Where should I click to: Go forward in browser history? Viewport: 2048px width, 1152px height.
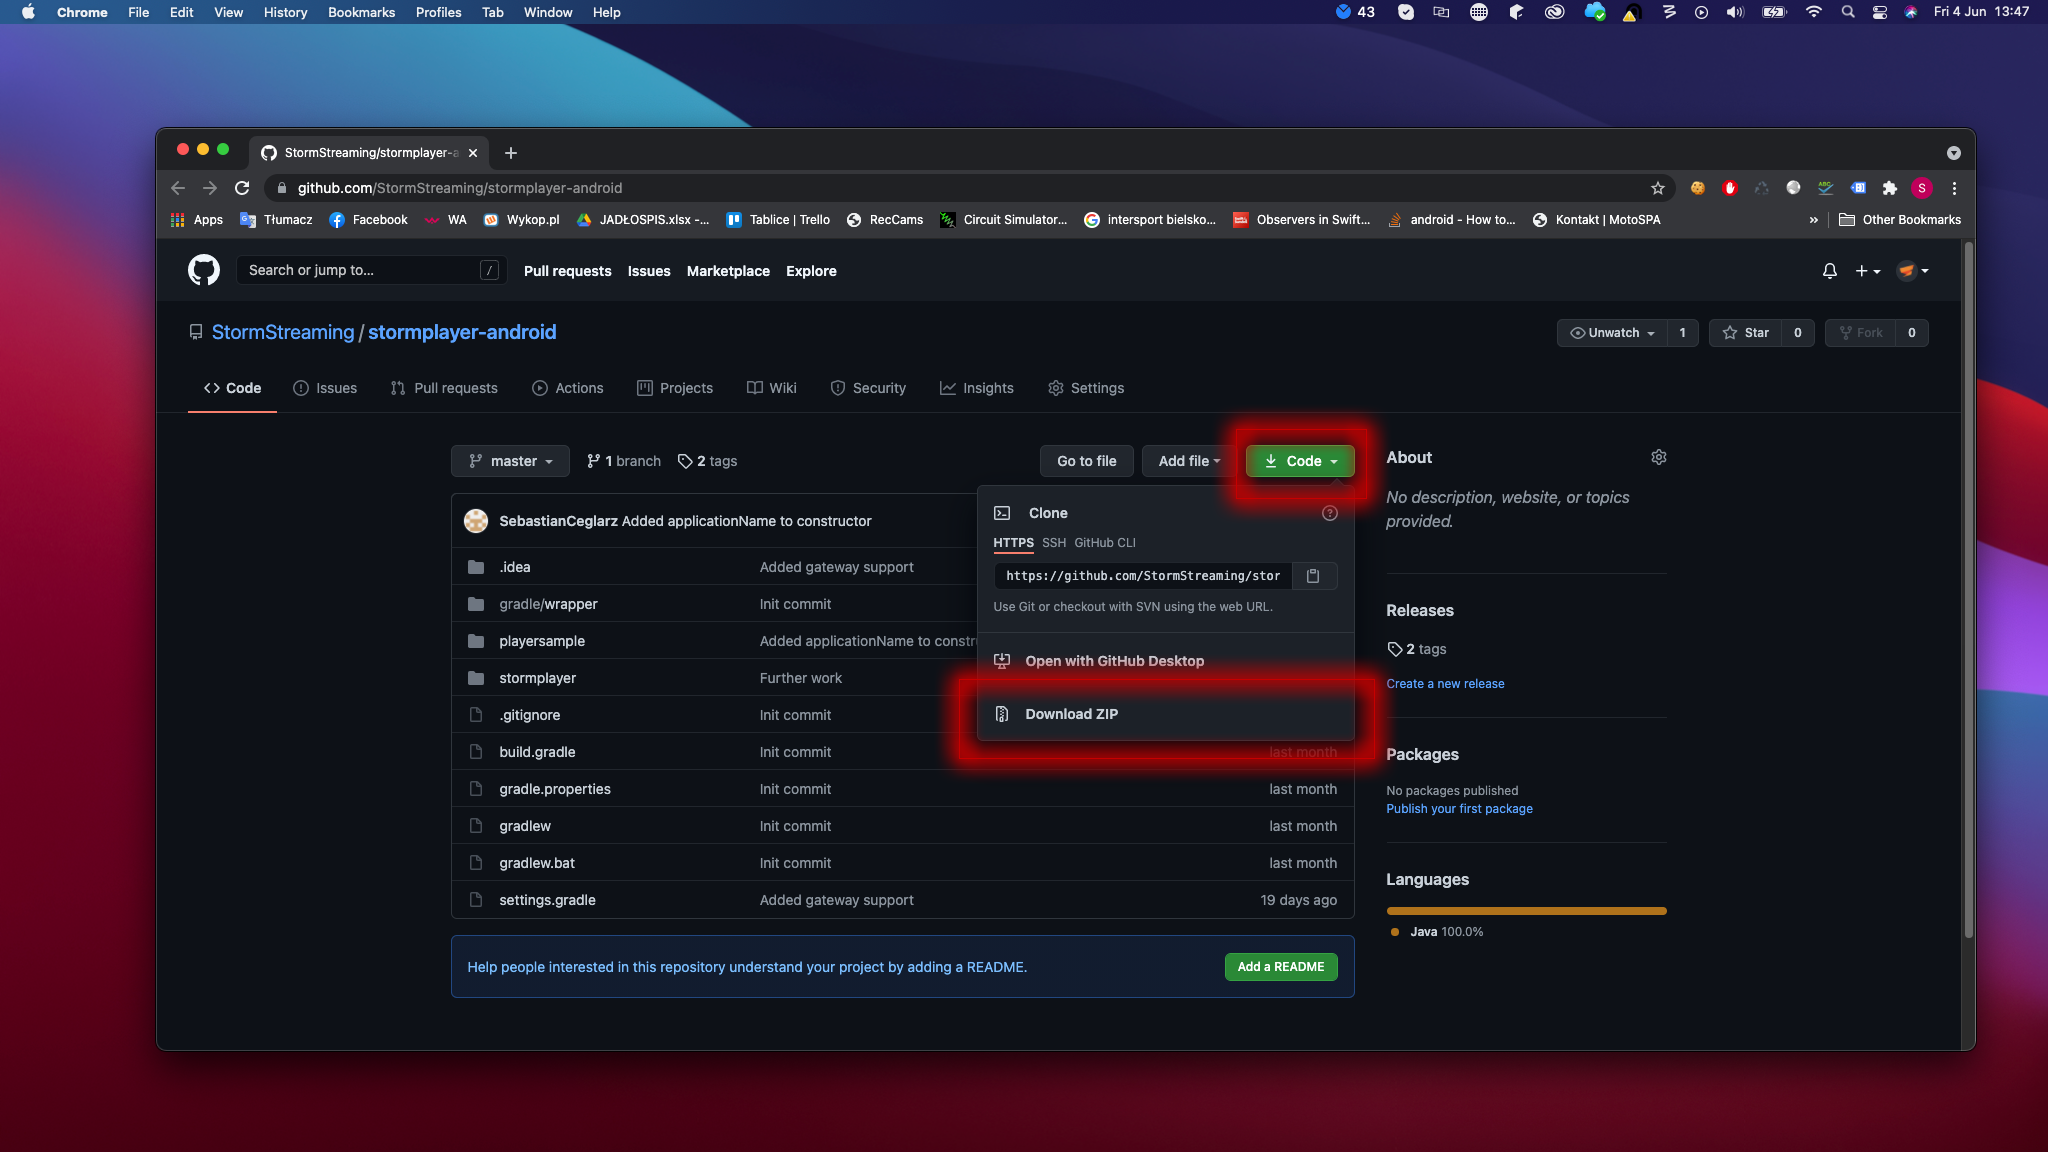coord(210,188)
